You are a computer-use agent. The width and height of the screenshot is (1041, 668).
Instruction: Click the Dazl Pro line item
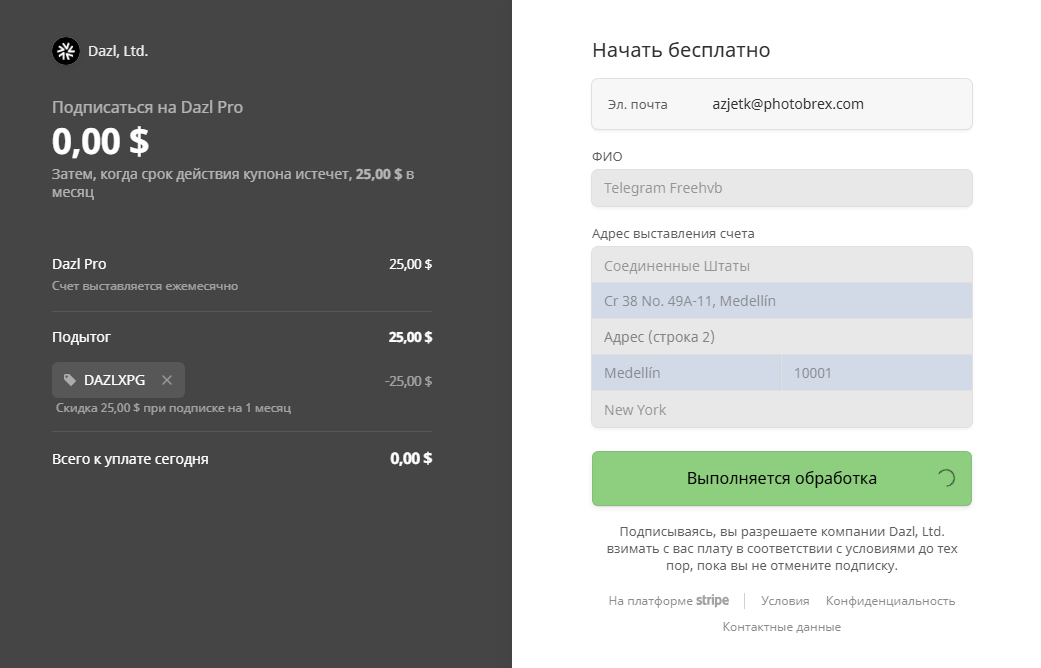tap(79, 264)
